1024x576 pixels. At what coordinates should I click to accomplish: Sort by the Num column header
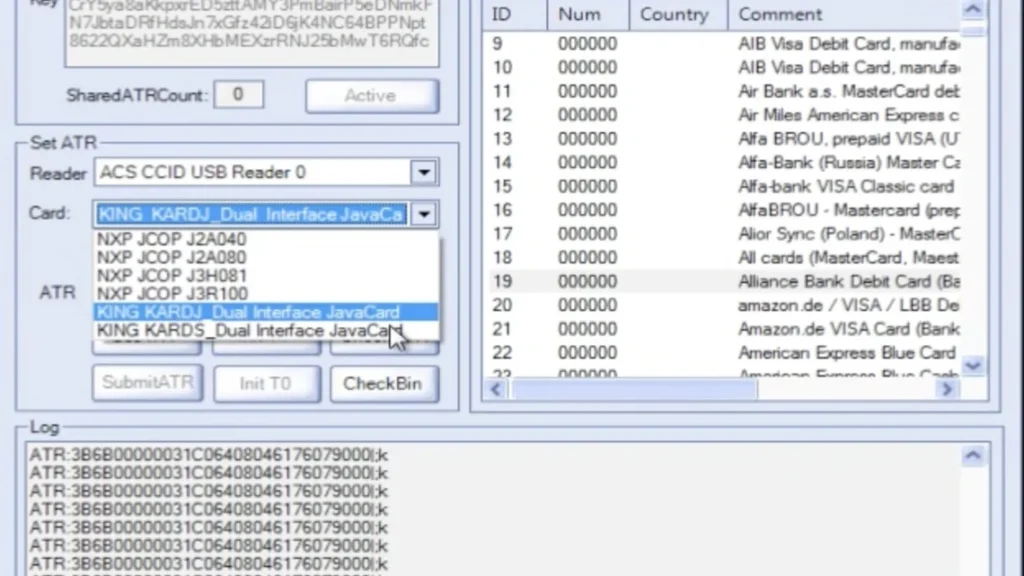point(588,14)
